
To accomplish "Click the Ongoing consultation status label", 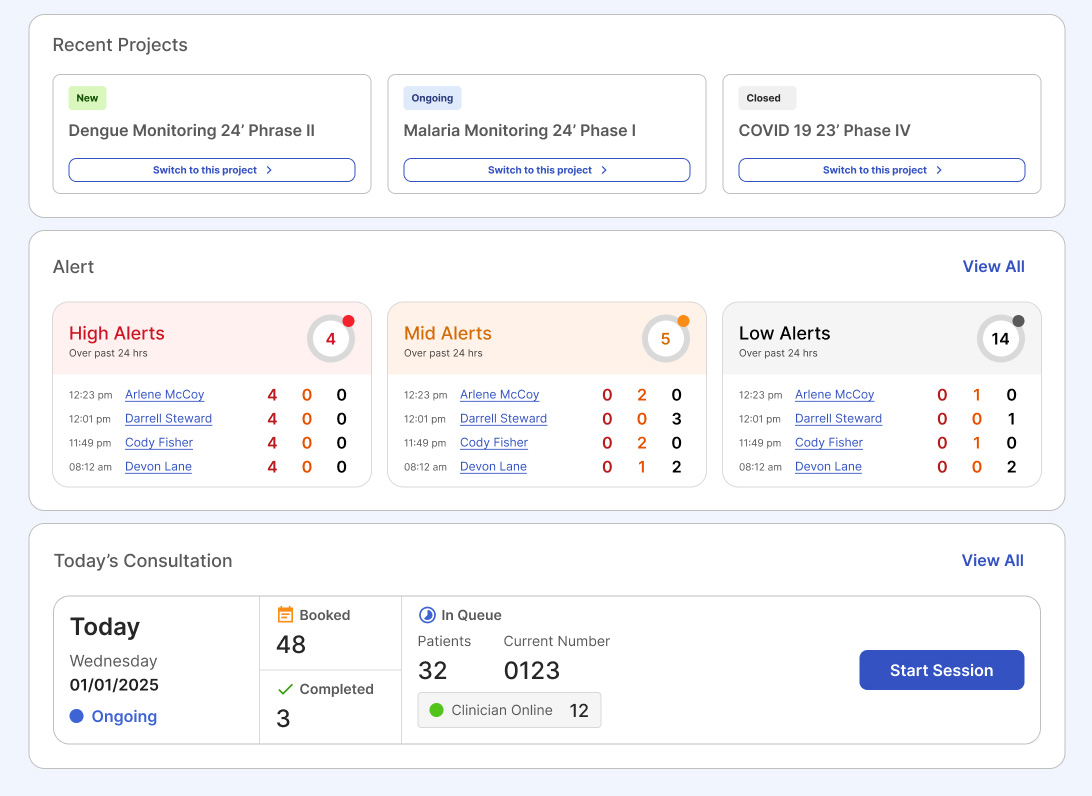I will pos(124,717).
